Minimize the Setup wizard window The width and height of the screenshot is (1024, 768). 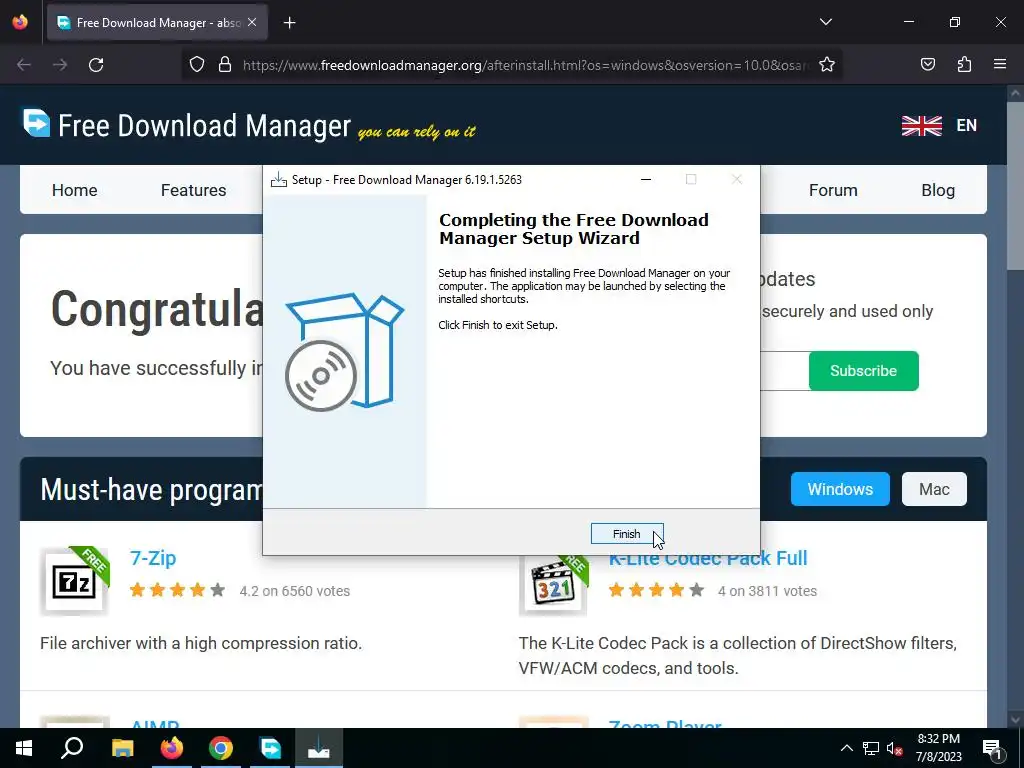(x=646, y=180)
